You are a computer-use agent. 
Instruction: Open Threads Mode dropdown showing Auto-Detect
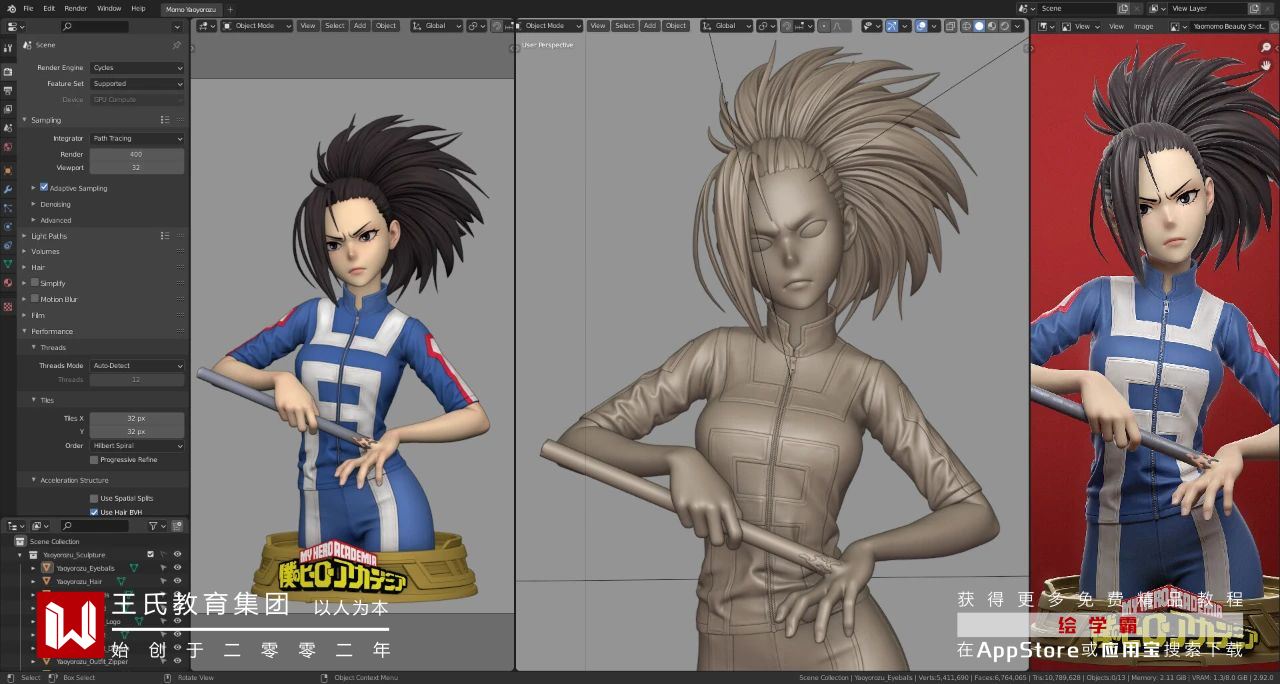137,366
